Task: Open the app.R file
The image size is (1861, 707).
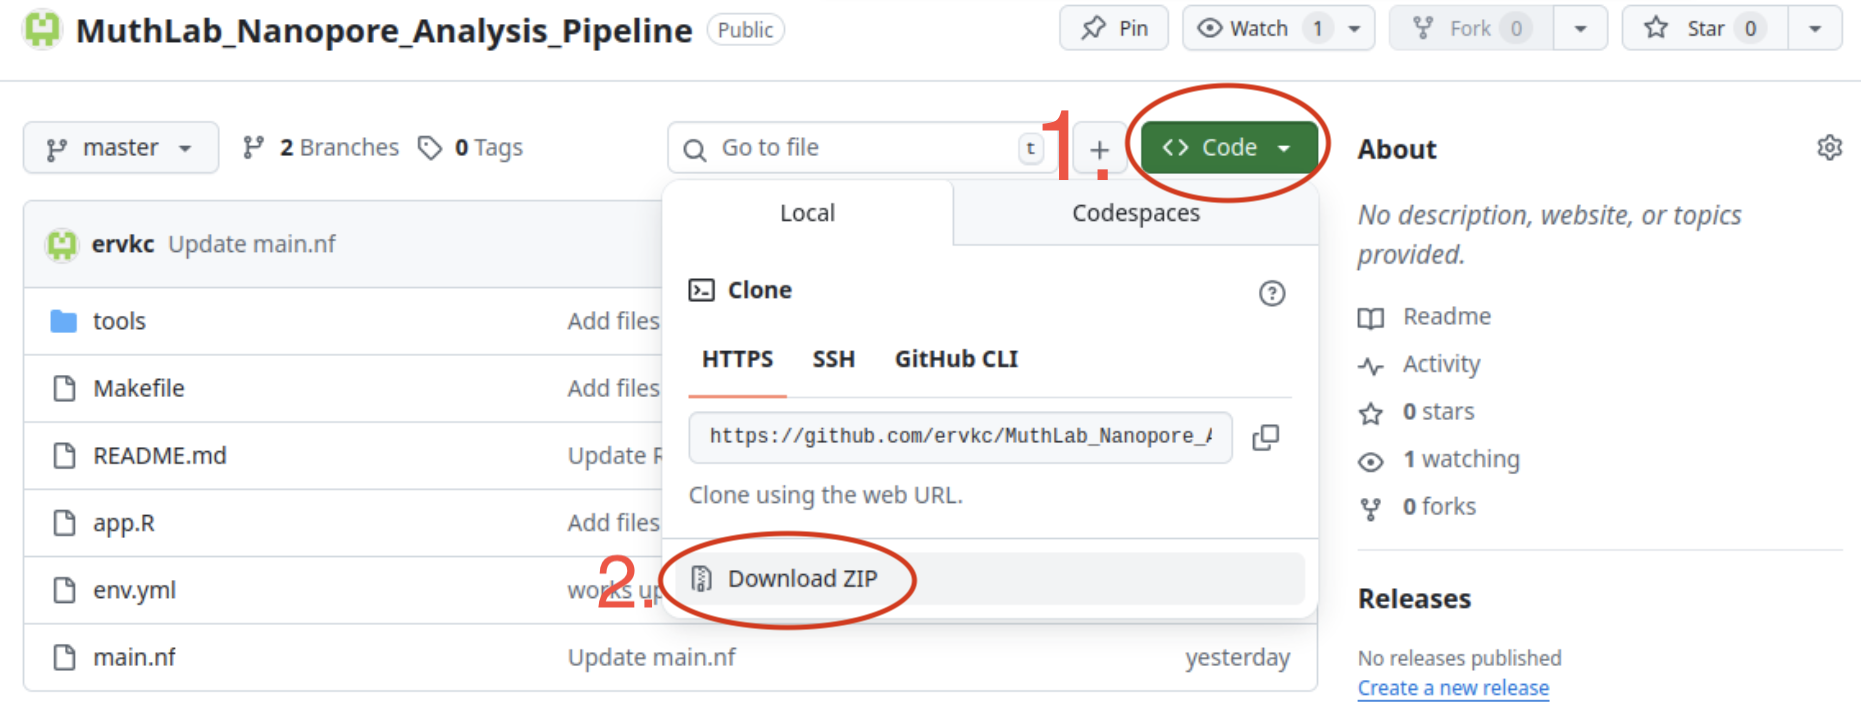Action: (124, 523)
